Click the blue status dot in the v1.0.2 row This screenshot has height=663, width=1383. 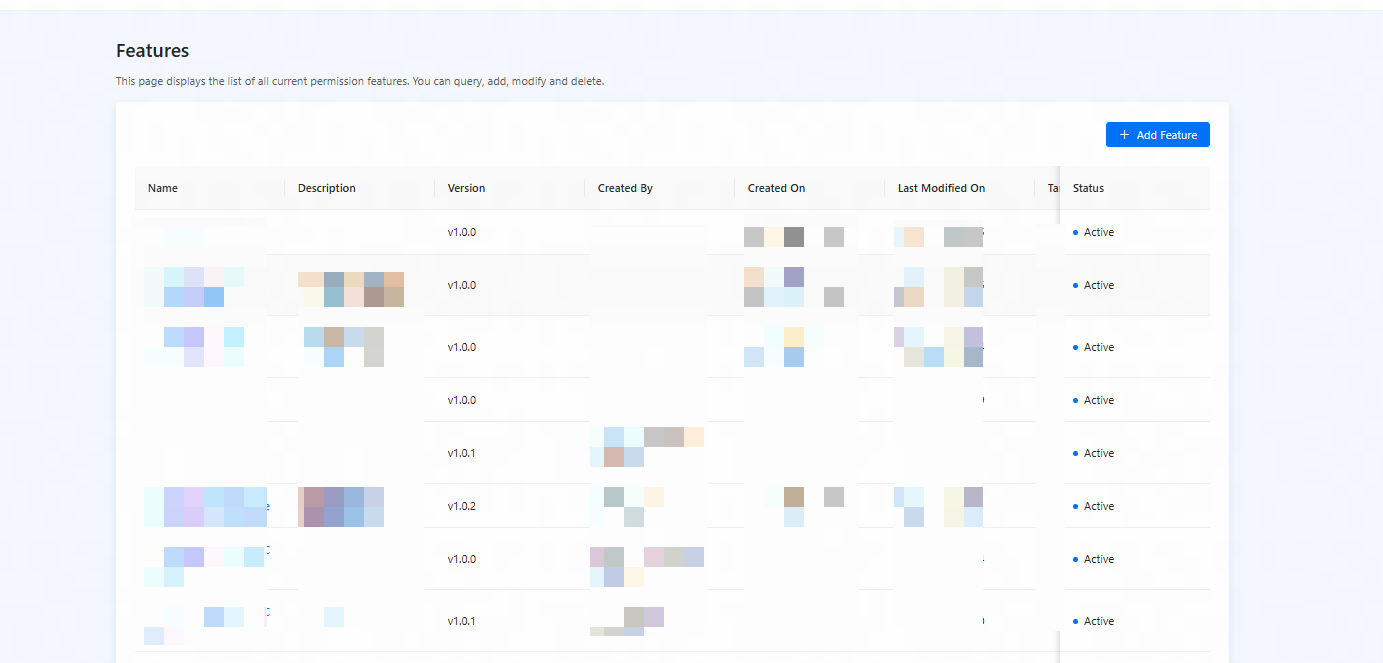click(1075, 506)
